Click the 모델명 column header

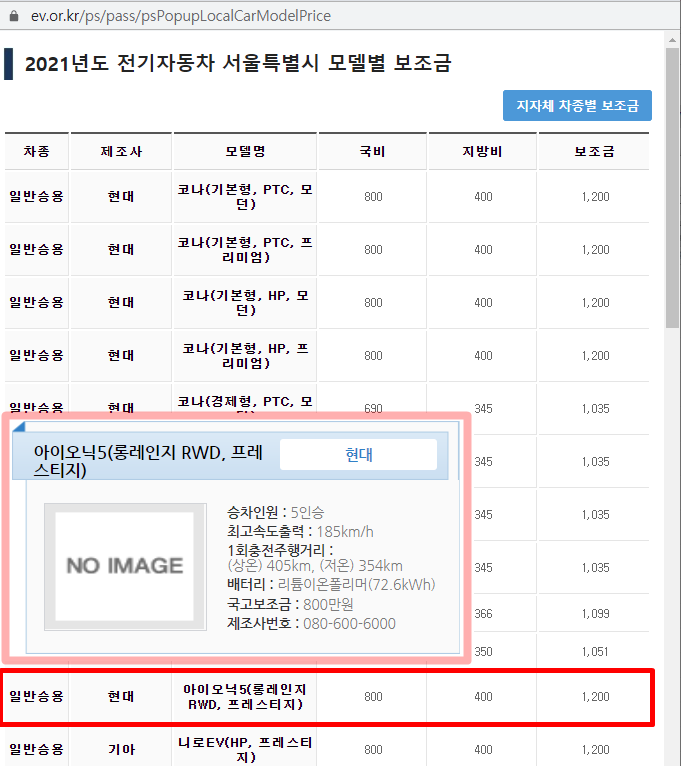pyautogui.click(x=245, y=151)
